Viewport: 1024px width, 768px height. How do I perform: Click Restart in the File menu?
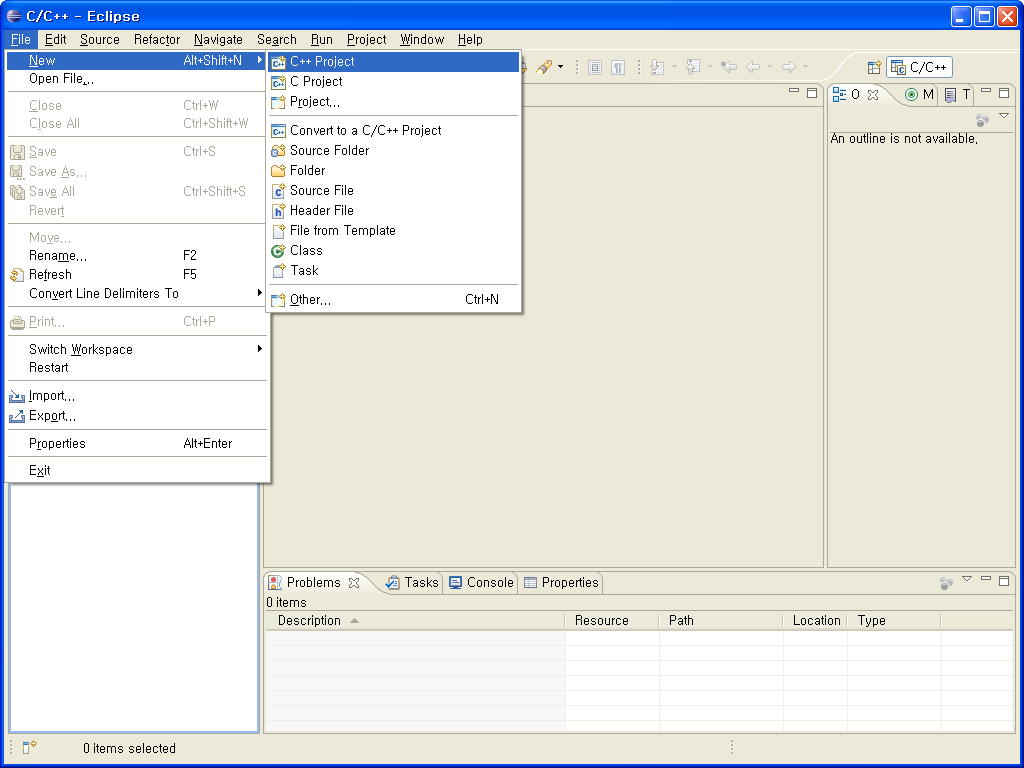(136, 368)
